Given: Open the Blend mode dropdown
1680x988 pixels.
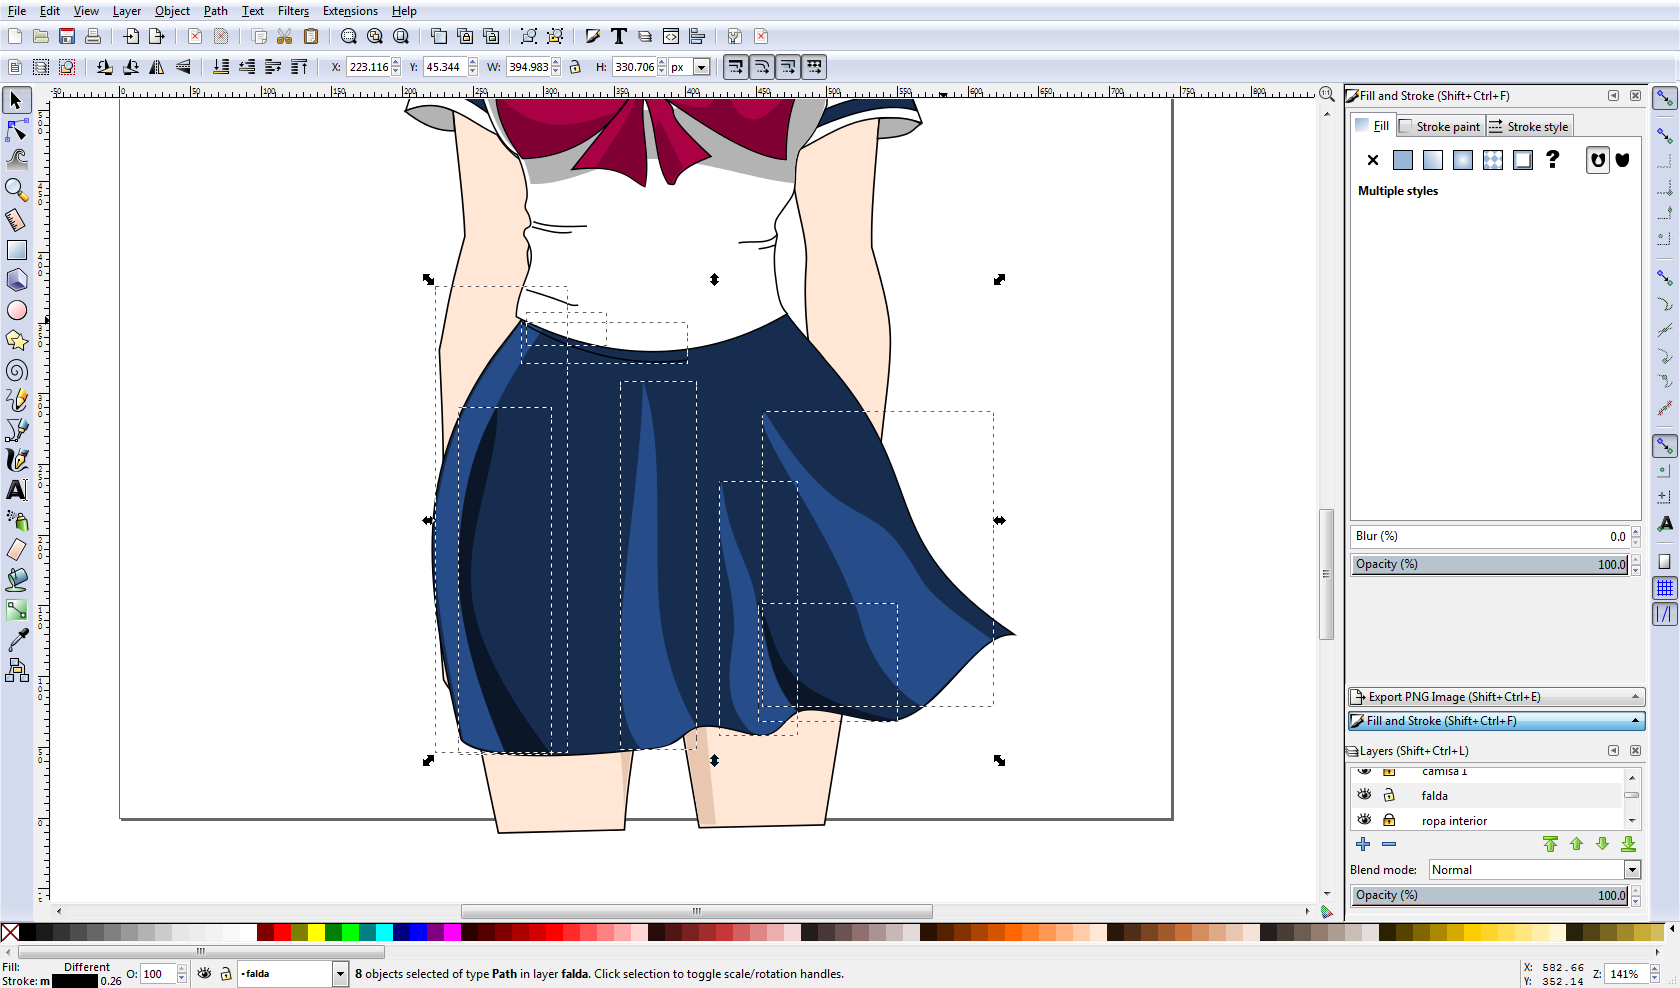Looking at the screenshot, I should [x=1632, y=870].
